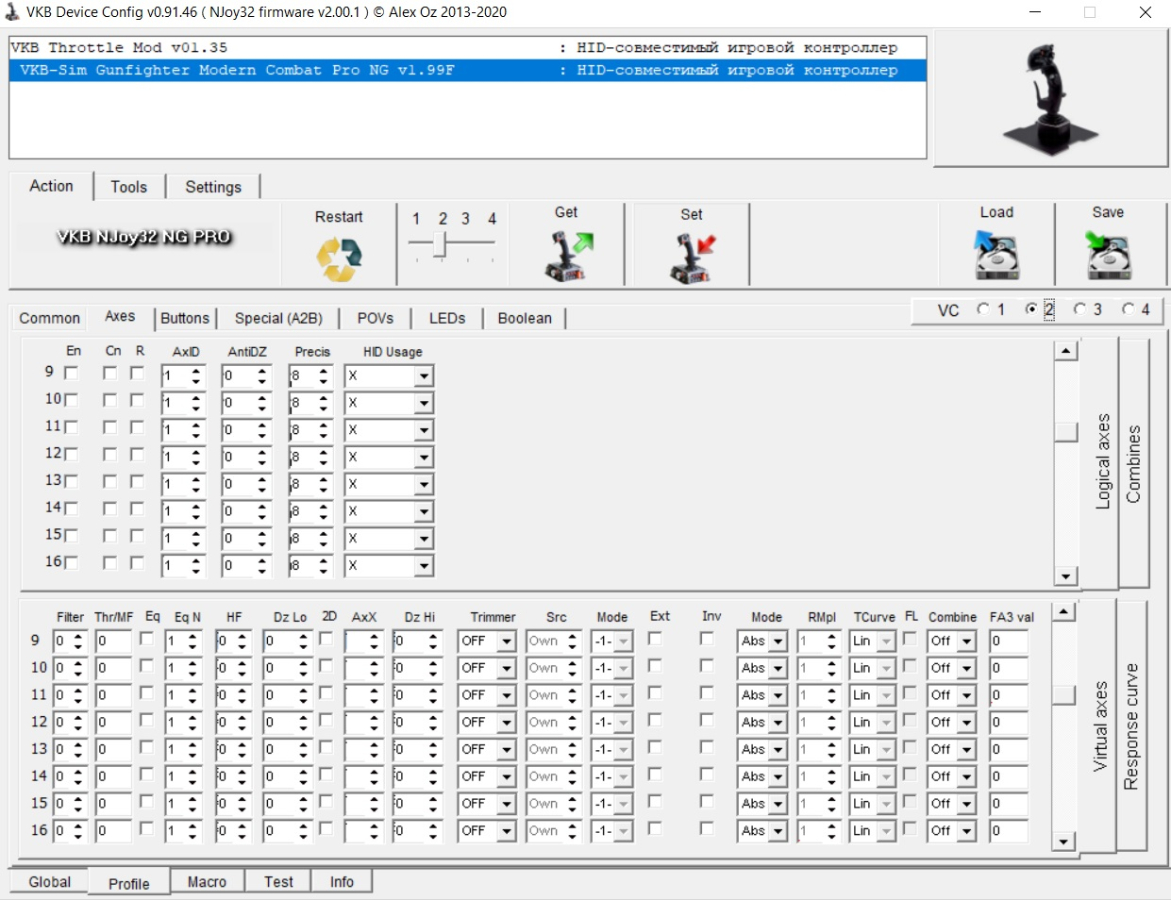Enable logical axis 9 En checkbox
The image size is (1171, 900).
click(71, 373)
